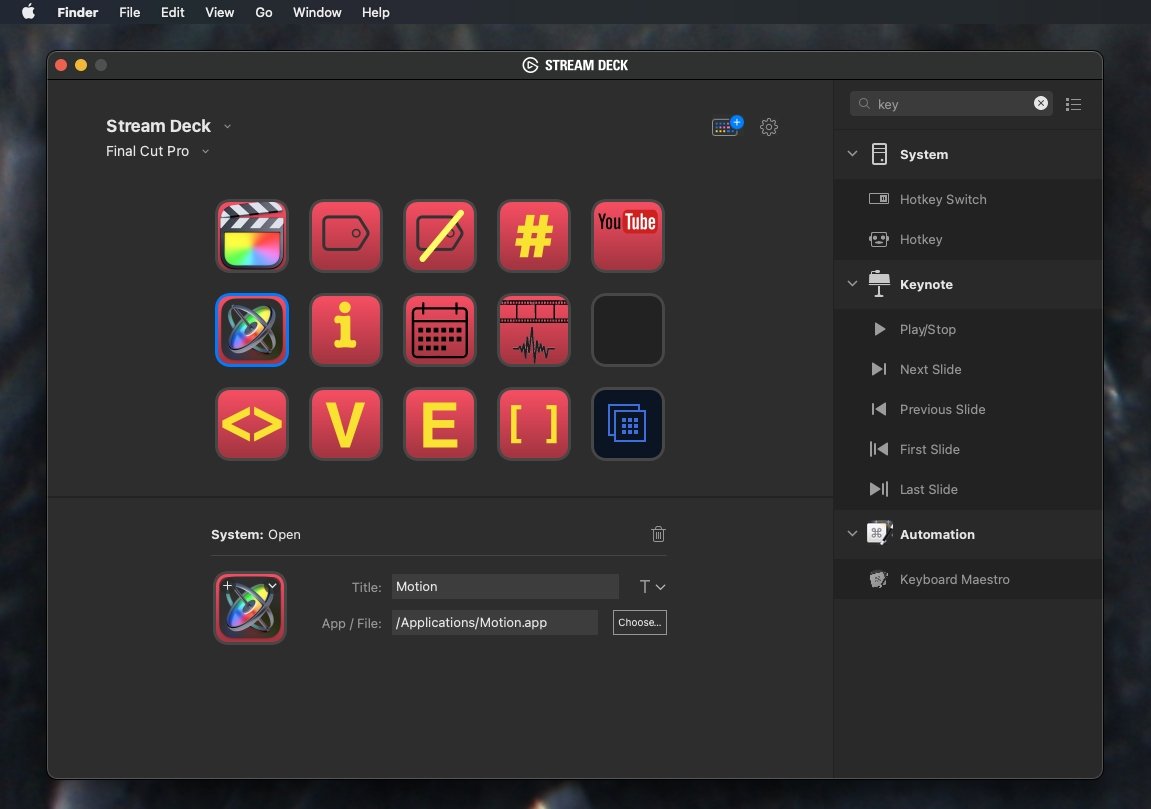The image size is (1151, 809).
Task: Focus the actions search field
Action: (951, 104)
